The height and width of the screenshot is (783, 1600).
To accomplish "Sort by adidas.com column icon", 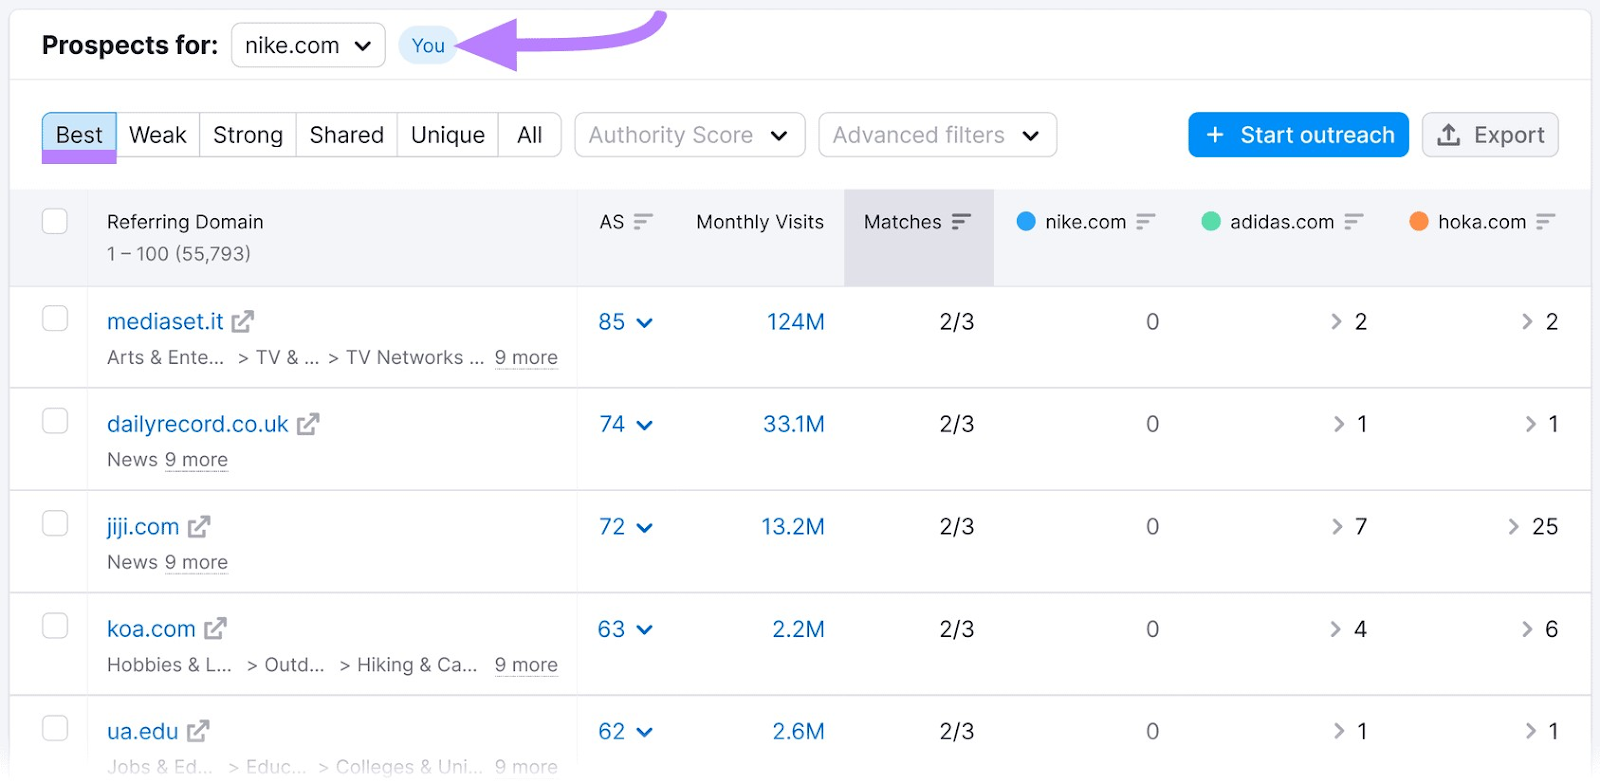I will (1354, 222).
